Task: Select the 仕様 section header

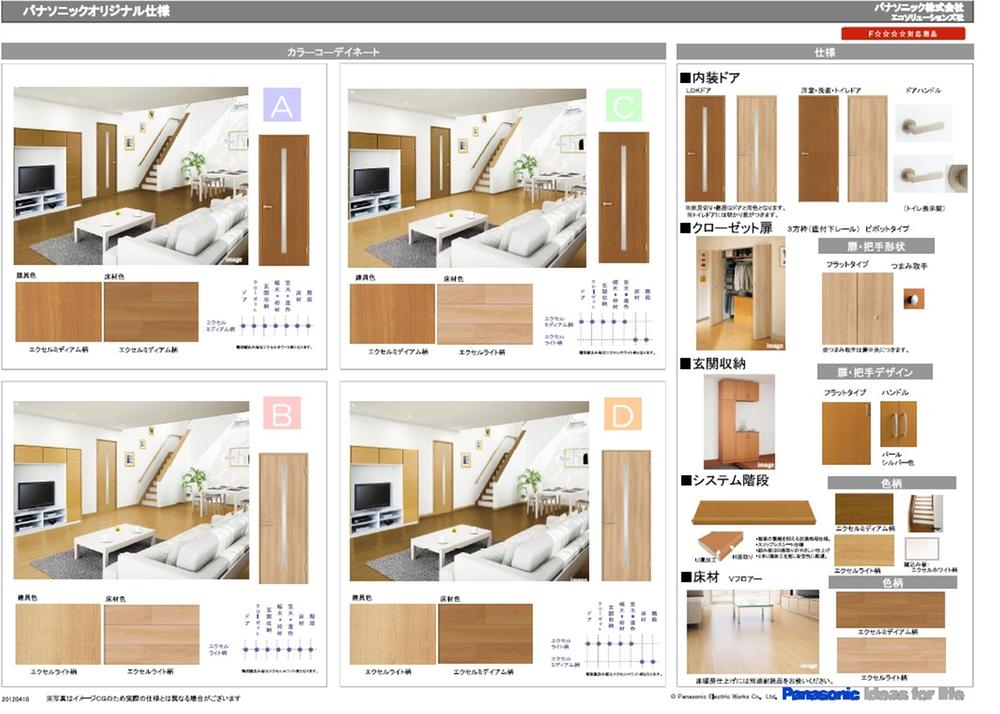Action: tap(825, 51)
